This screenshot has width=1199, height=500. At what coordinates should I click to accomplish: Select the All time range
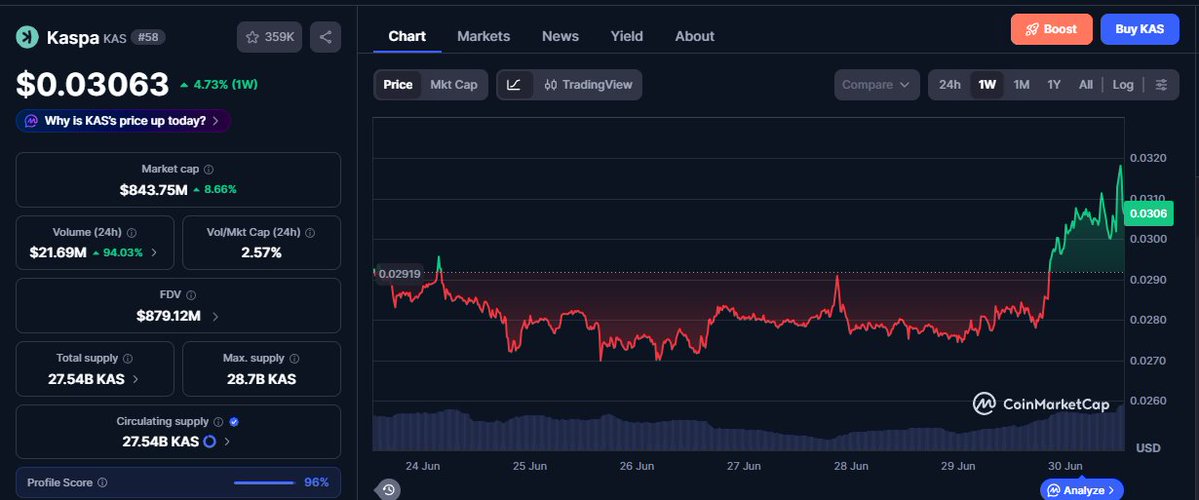(x=1086, y=85)
